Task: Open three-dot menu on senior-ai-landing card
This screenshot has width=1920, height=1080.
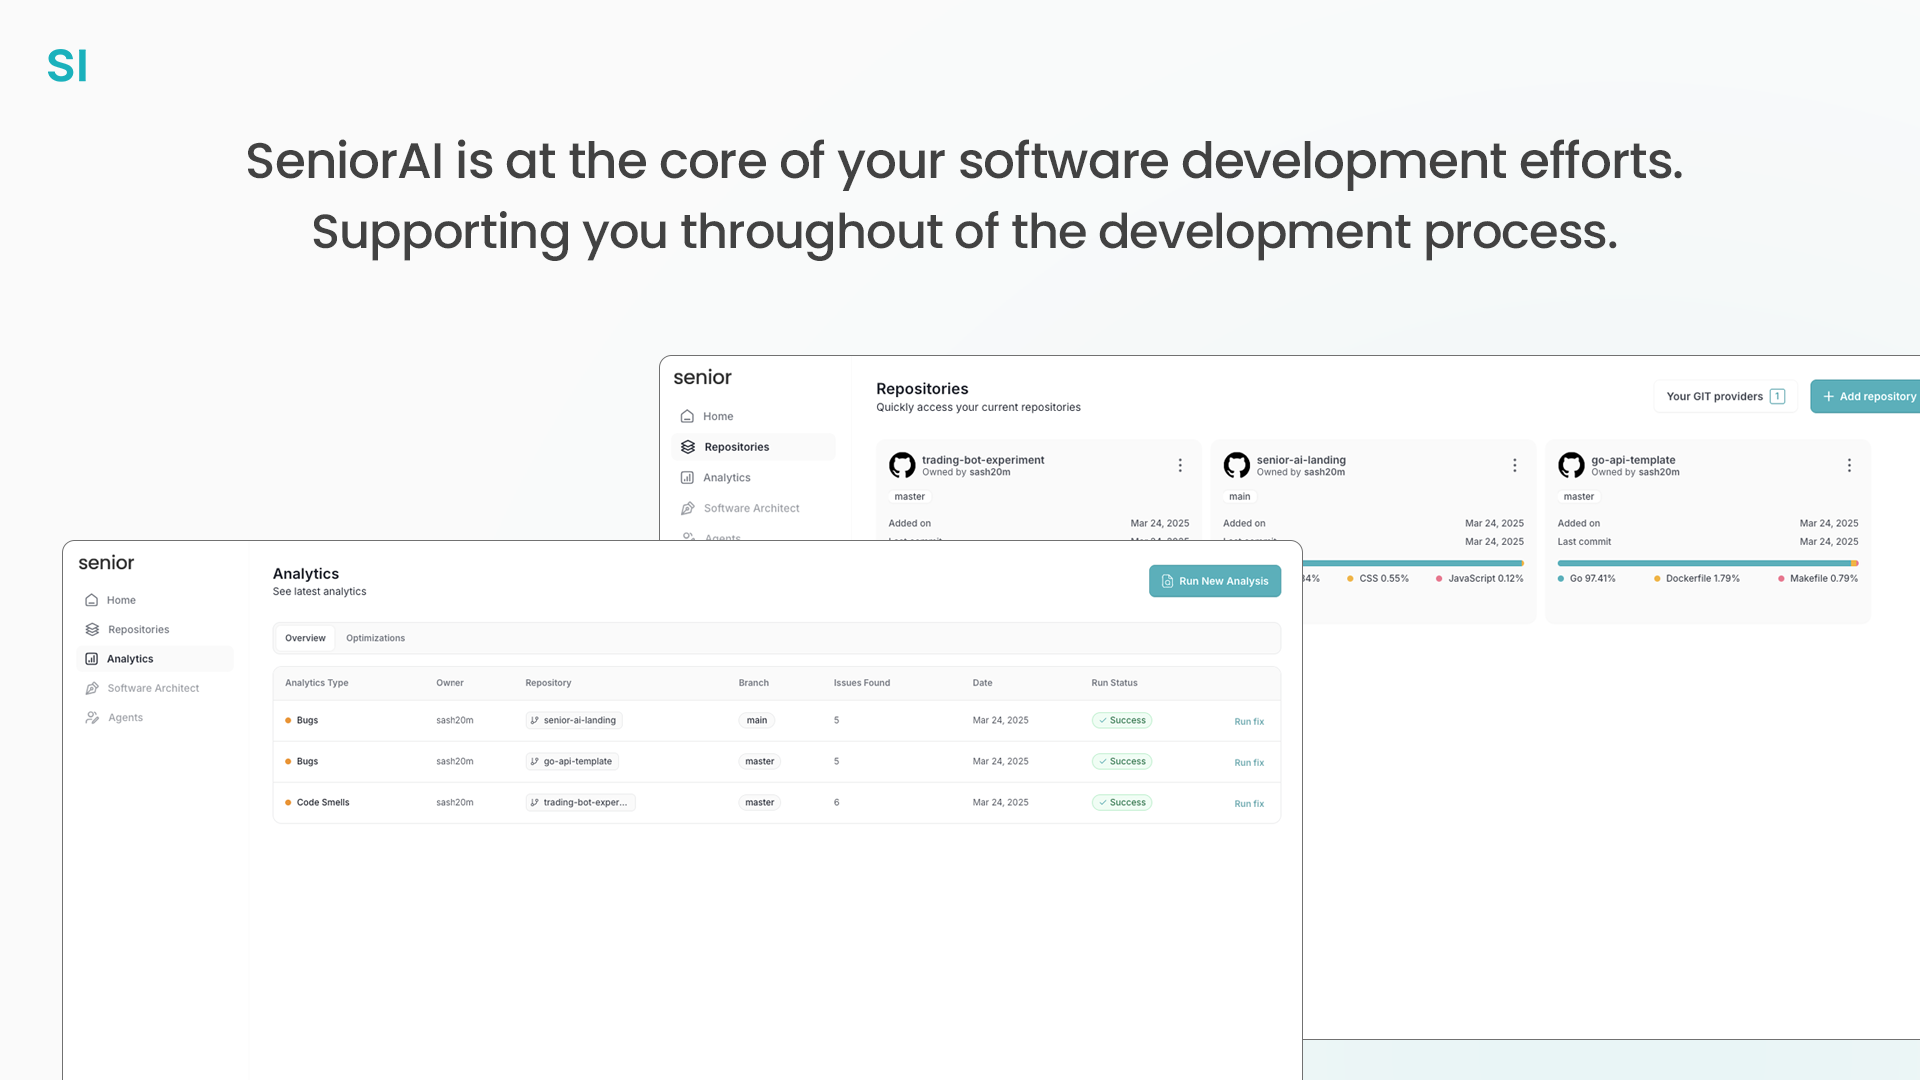Action: tap(1514, 465)
